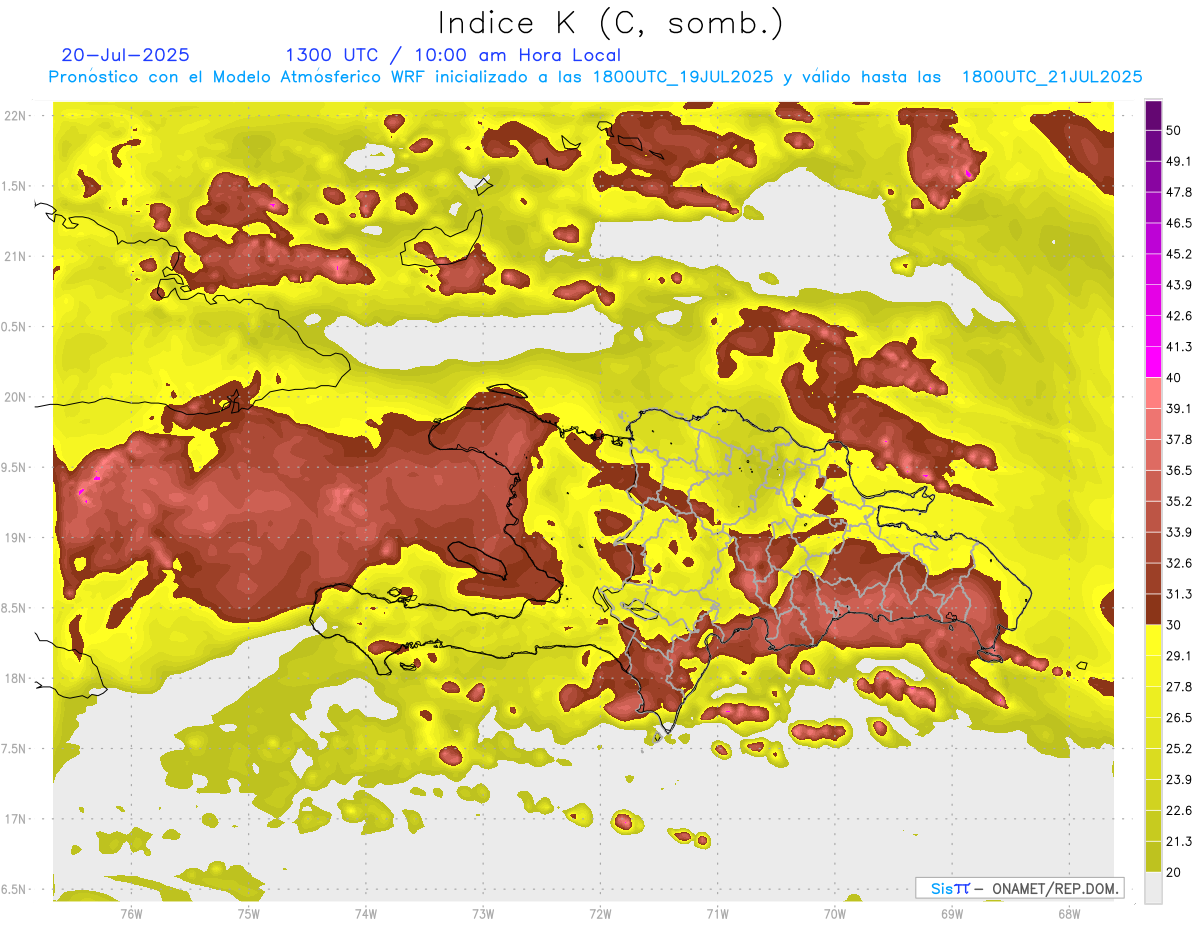Click the 19N latitude label
Screen dimensions: 1200x927
point(16,538)
